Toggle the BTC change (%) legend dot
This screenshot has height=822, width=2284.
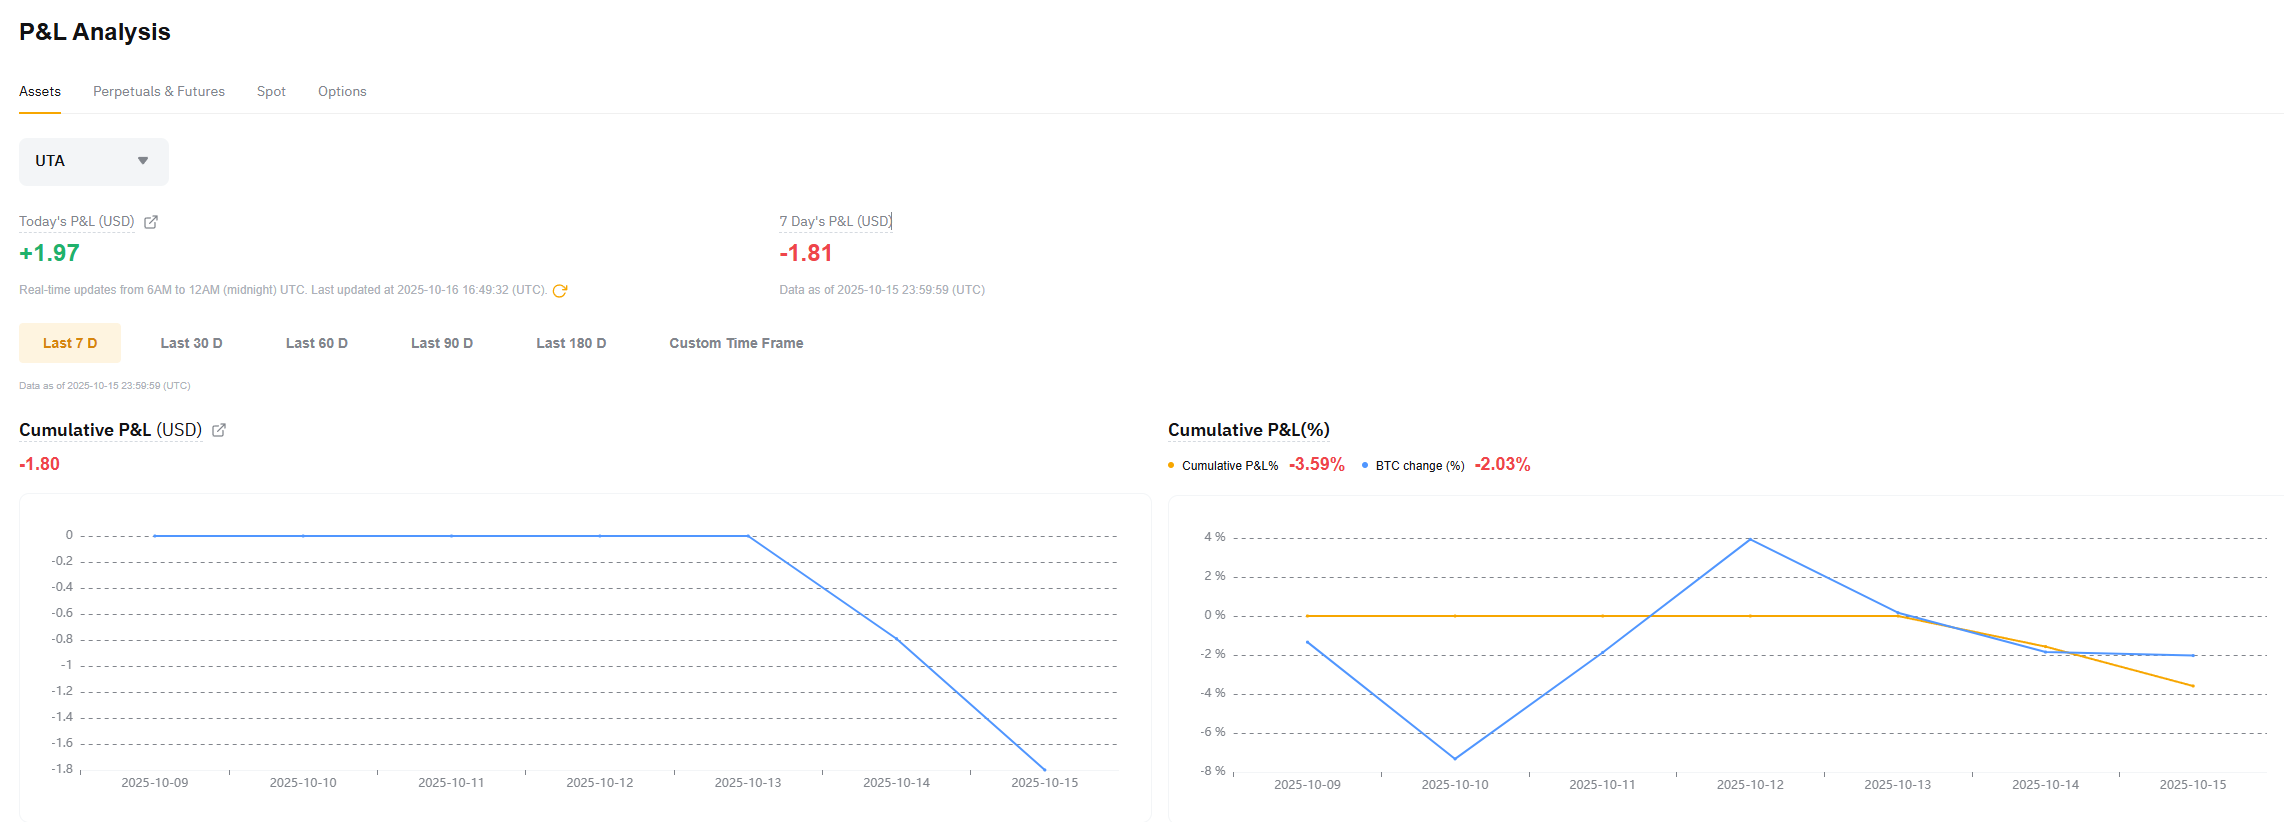tap(1365, 465)
